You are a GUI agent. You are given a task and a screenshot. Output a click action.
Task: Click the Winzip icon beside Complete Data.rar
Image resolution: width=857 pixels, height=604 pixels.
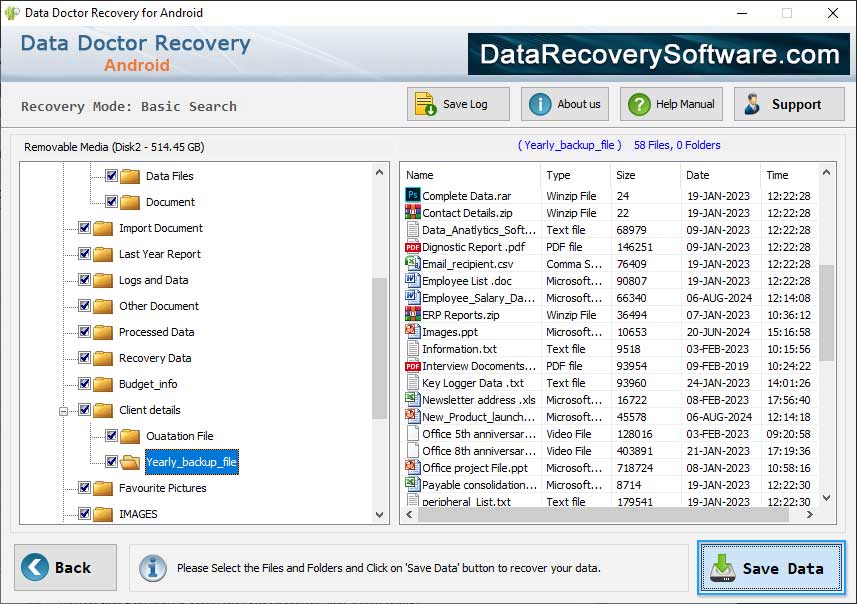pyautogui.click(x=414, y=196)
